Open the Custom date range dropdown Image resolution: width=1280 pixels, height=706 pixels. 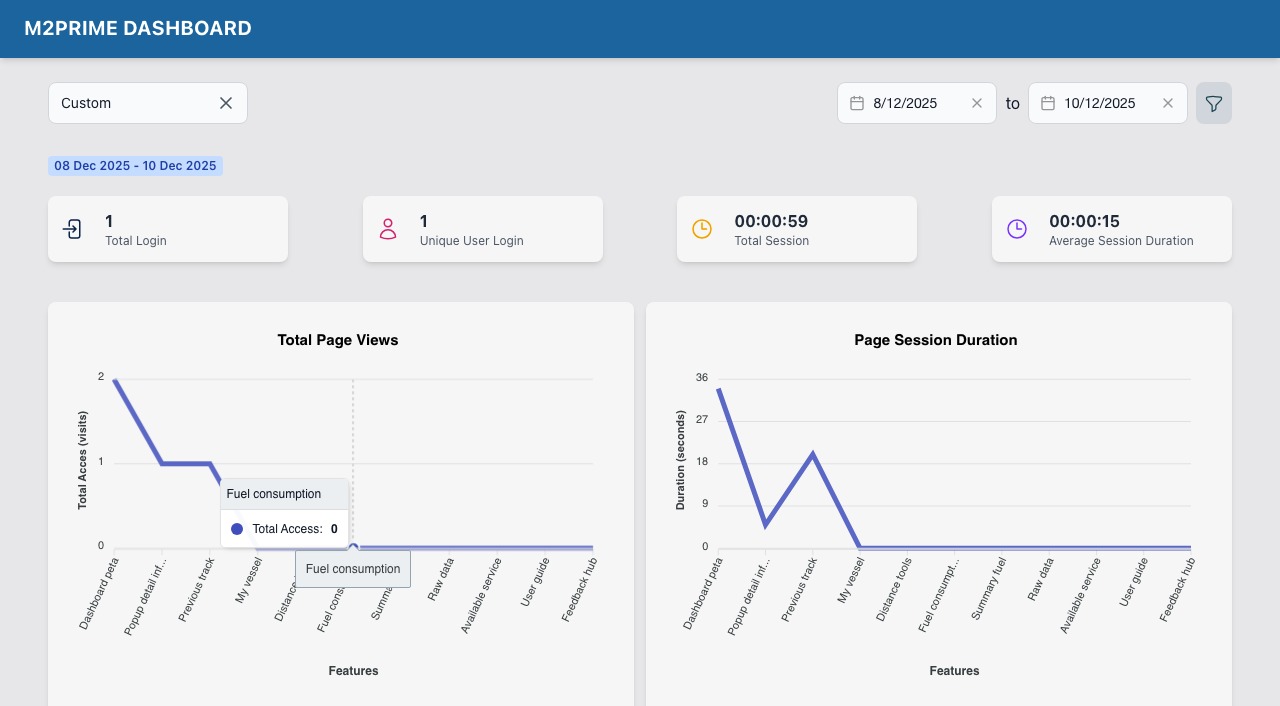(x=130, y=103)
